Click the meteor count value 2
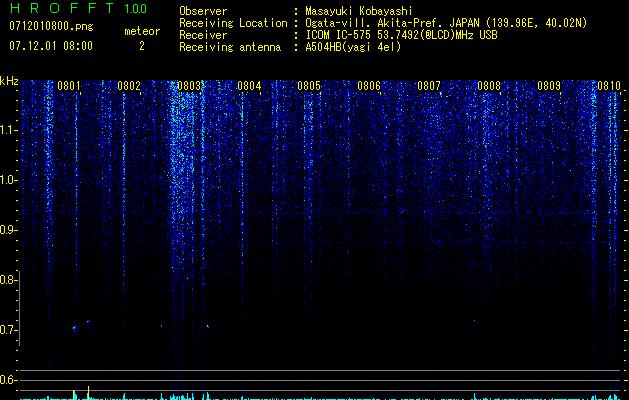Viewport: 629px width, 400px height. point(142,46)
